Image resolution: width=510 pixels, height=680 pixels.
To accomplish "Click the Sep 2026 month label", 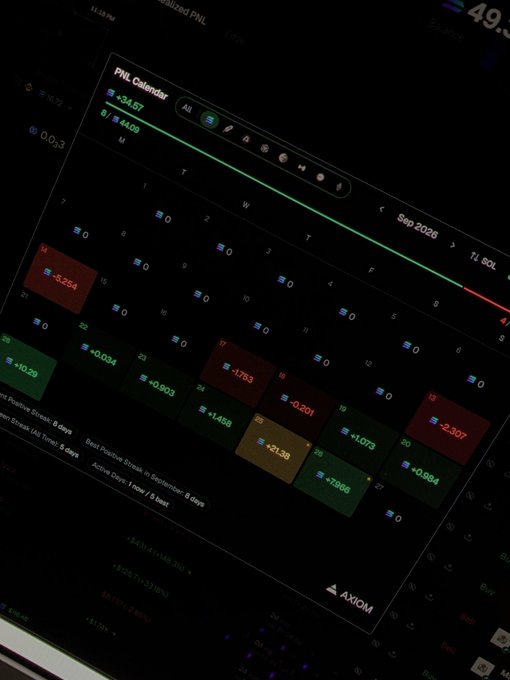I will pos(417,226).
